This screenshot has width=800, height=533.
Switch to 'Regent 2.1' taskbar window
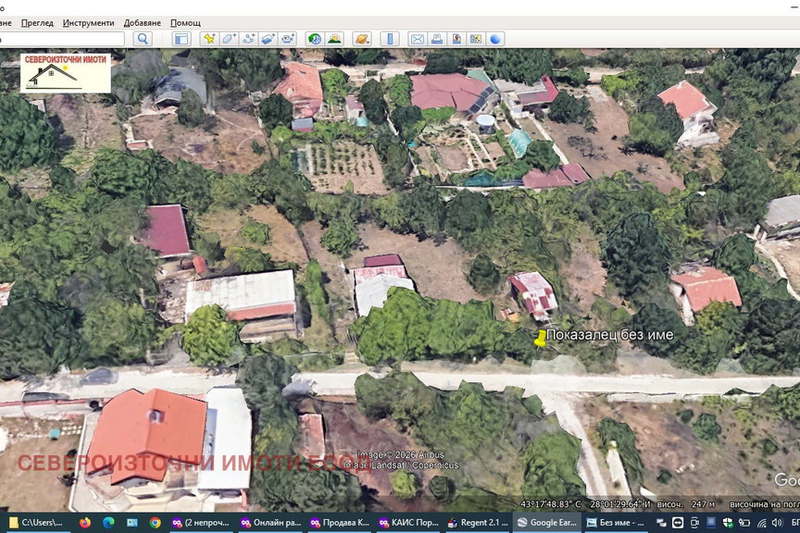pyautogui.click(x=478, y=523)
